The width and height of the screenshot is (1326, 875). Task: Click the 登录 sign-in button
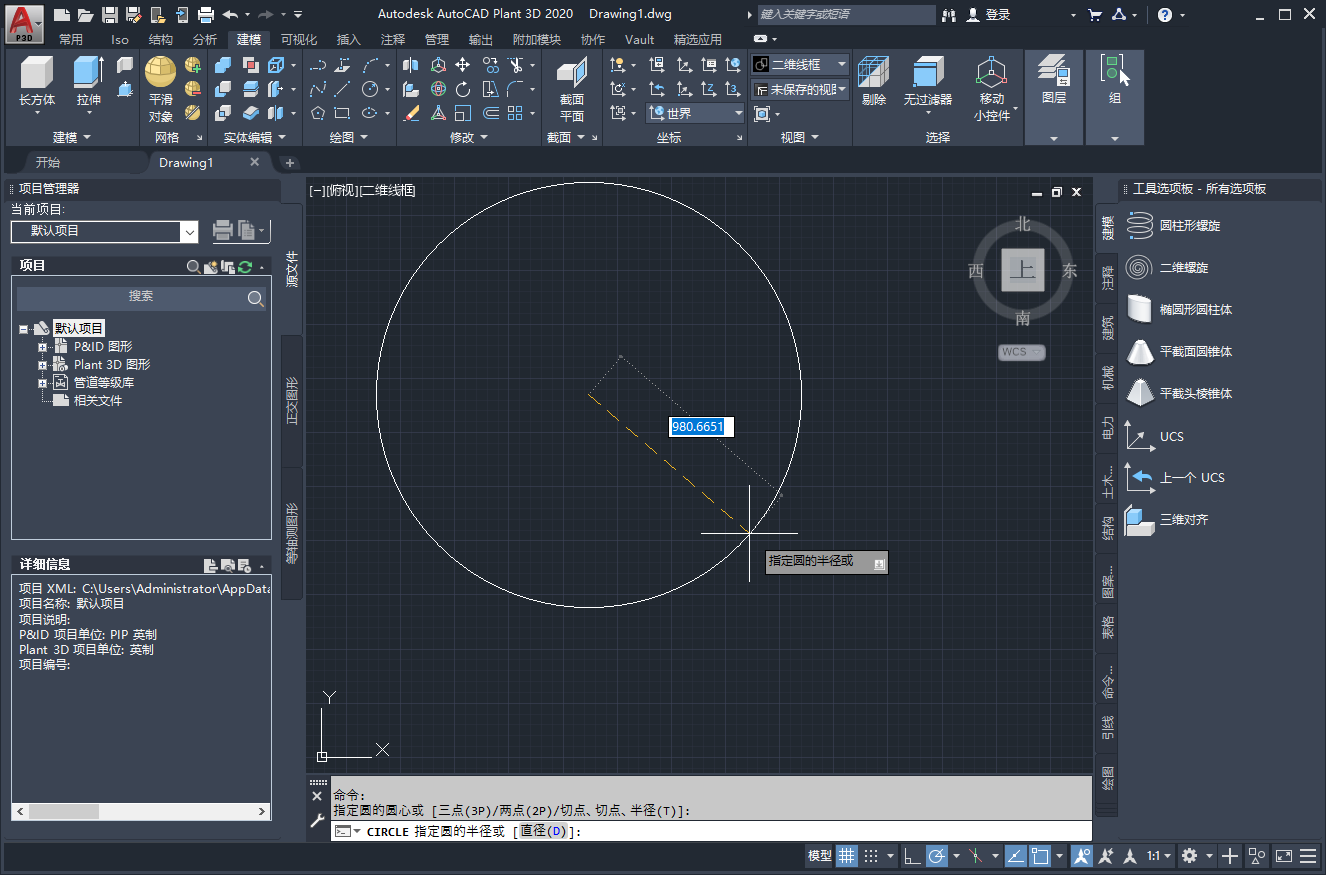(x=996, y=14)
